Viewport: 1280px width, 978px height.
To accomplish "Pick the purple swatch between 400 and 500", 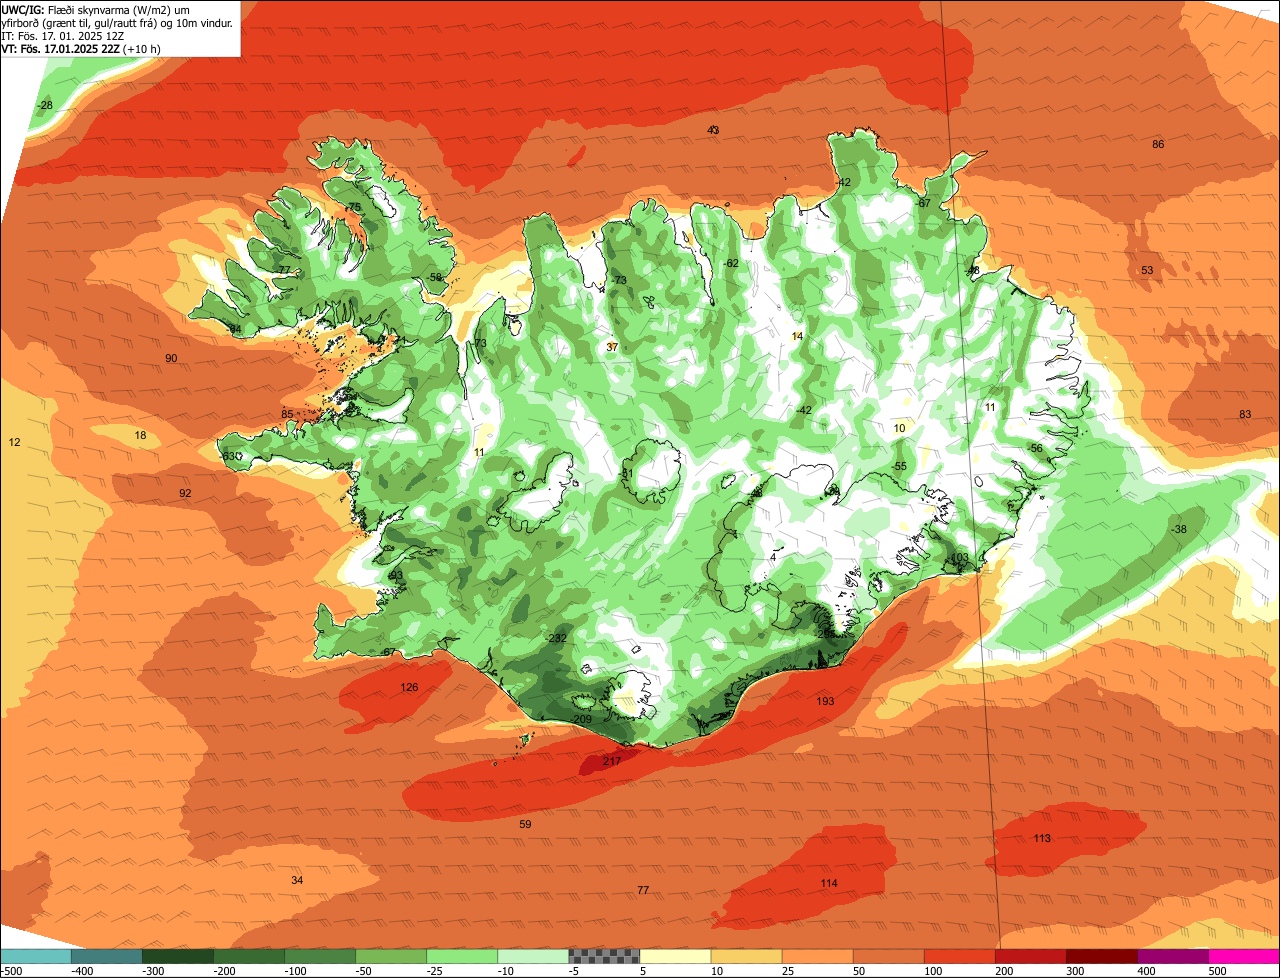I will point(1172,956).
